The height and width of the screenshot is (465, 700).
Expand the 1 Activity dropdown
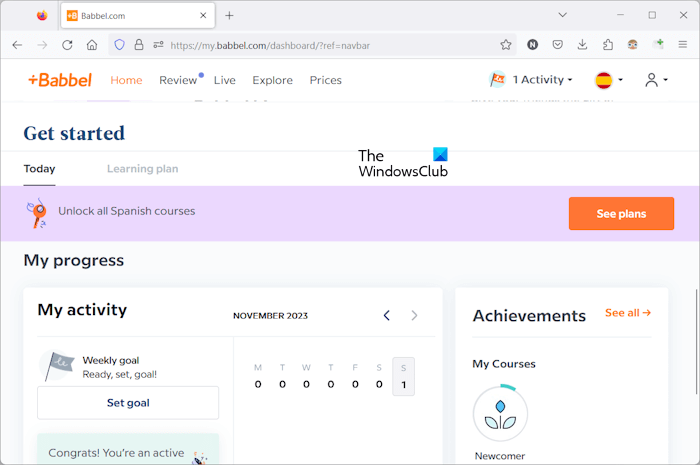(542, 80)
